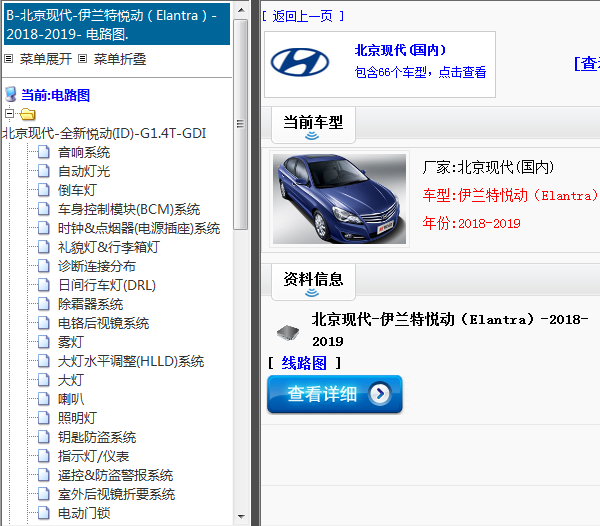Viewport: 600px width, 526px height.
Task: Click document icon beside 钥匙防盗系统
Action: coord(44,437)
